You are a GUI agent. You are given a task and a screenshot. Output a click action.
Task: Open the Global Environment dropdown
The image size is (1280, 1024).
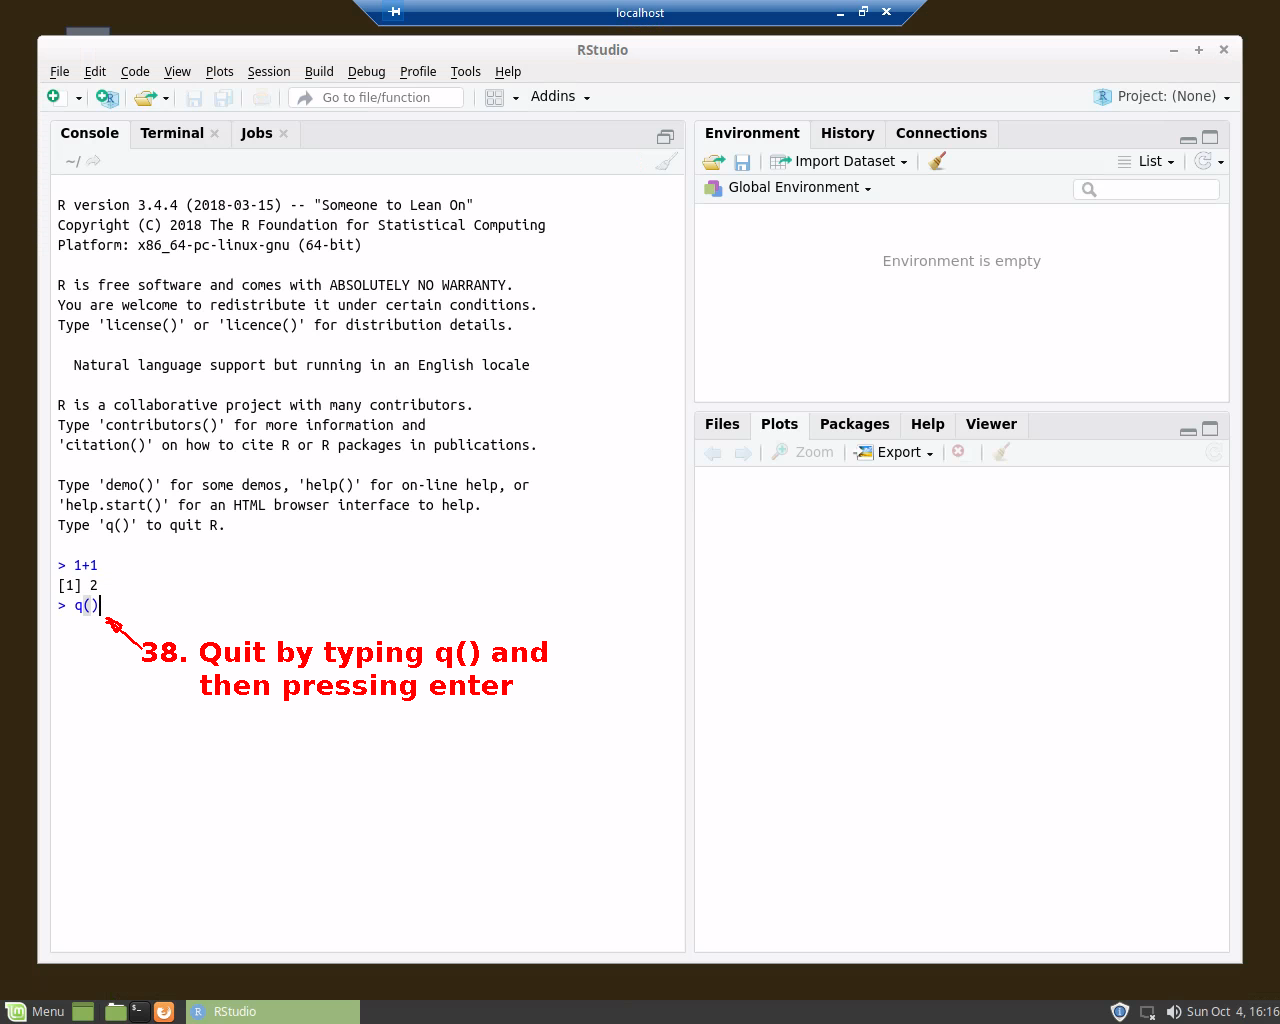[x=788, y=187]
